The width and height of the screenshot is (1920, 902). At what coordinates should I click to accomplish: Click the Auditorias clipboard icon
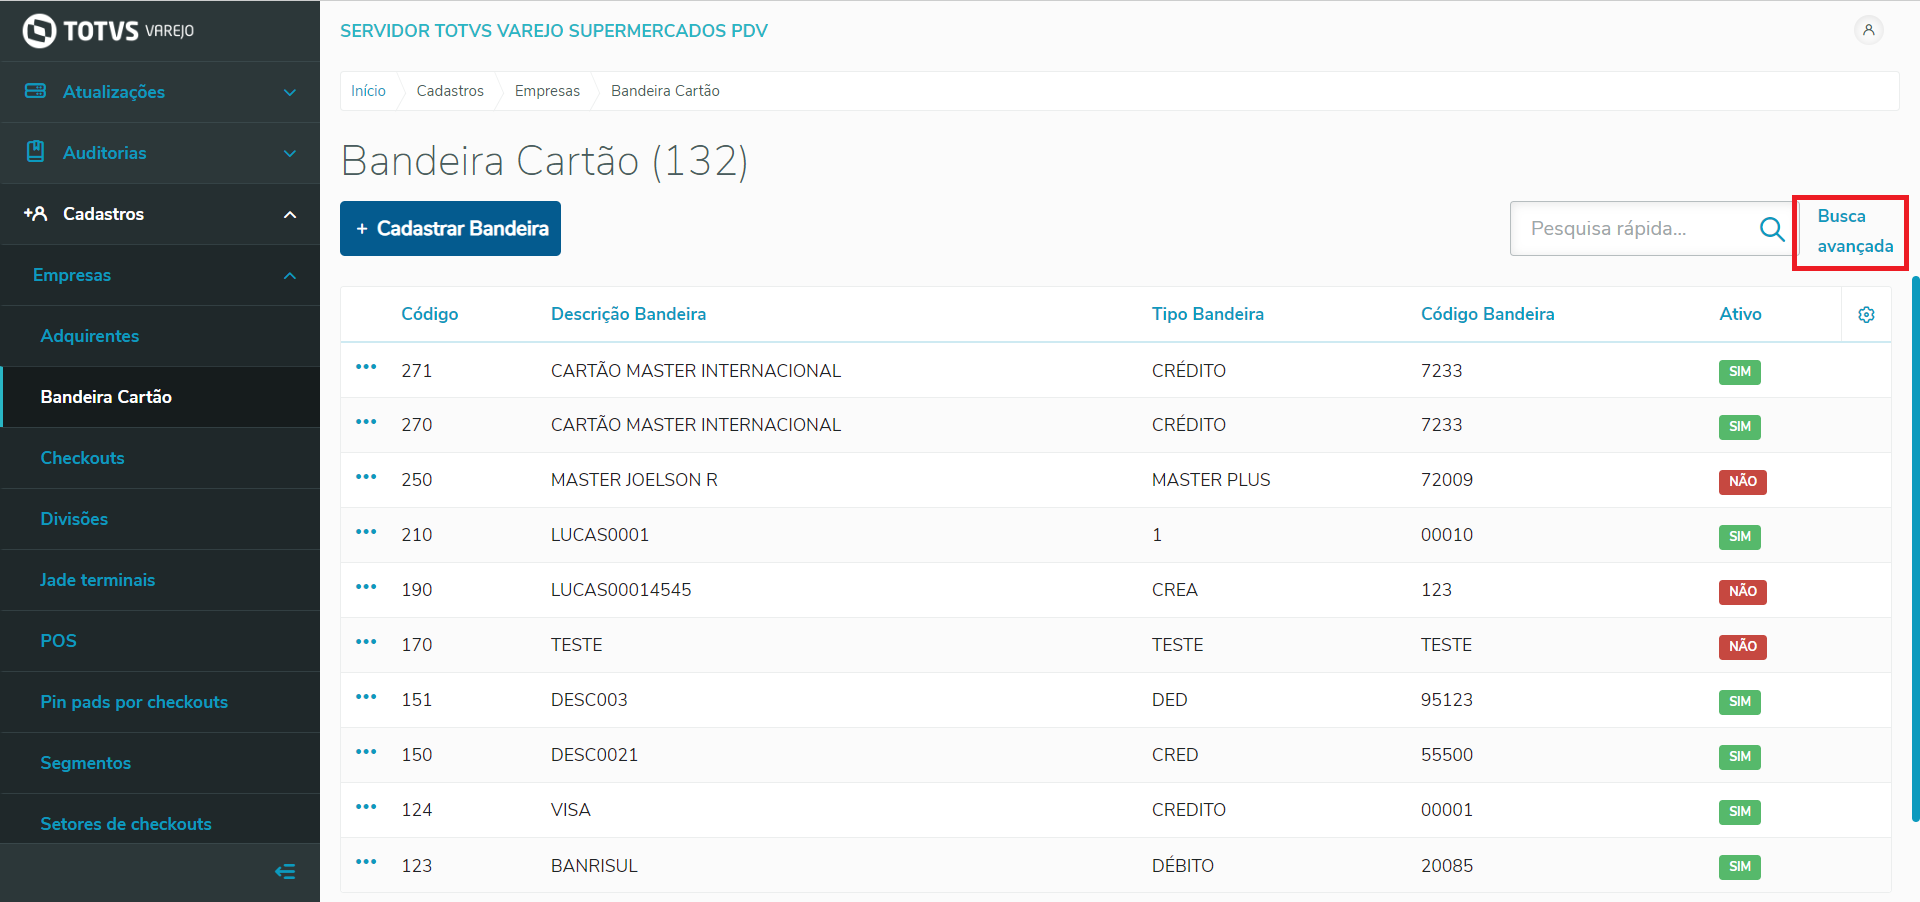(36, 152)
